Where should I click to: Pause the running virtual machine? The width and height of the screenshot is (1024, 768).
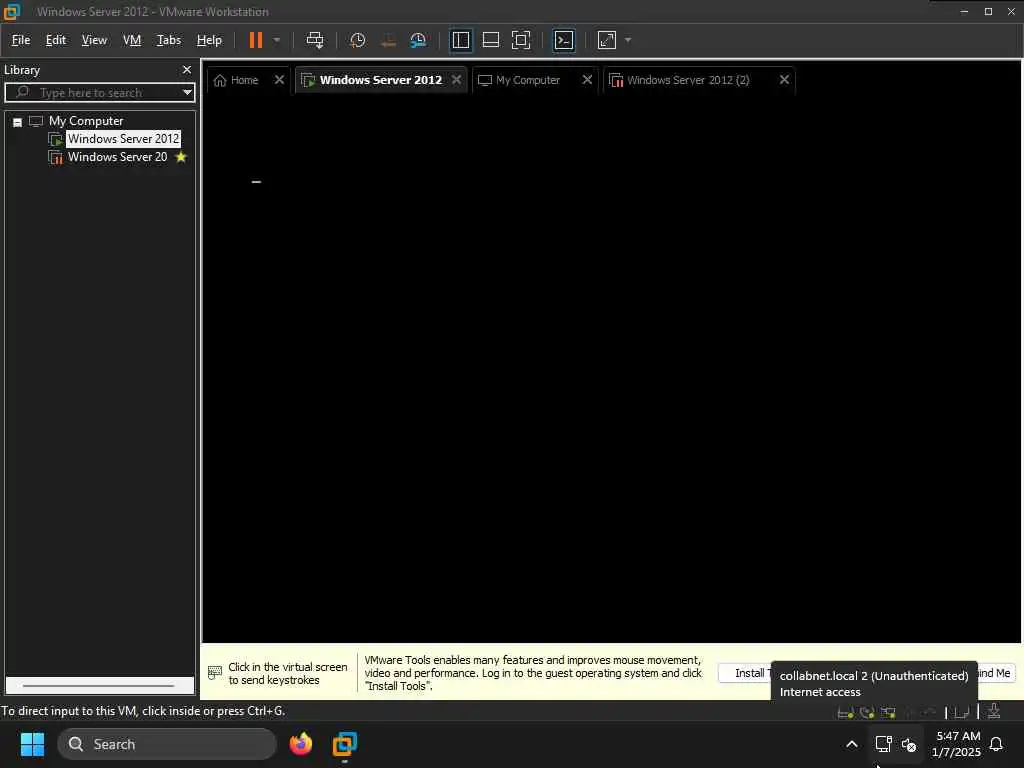(255, 40)
